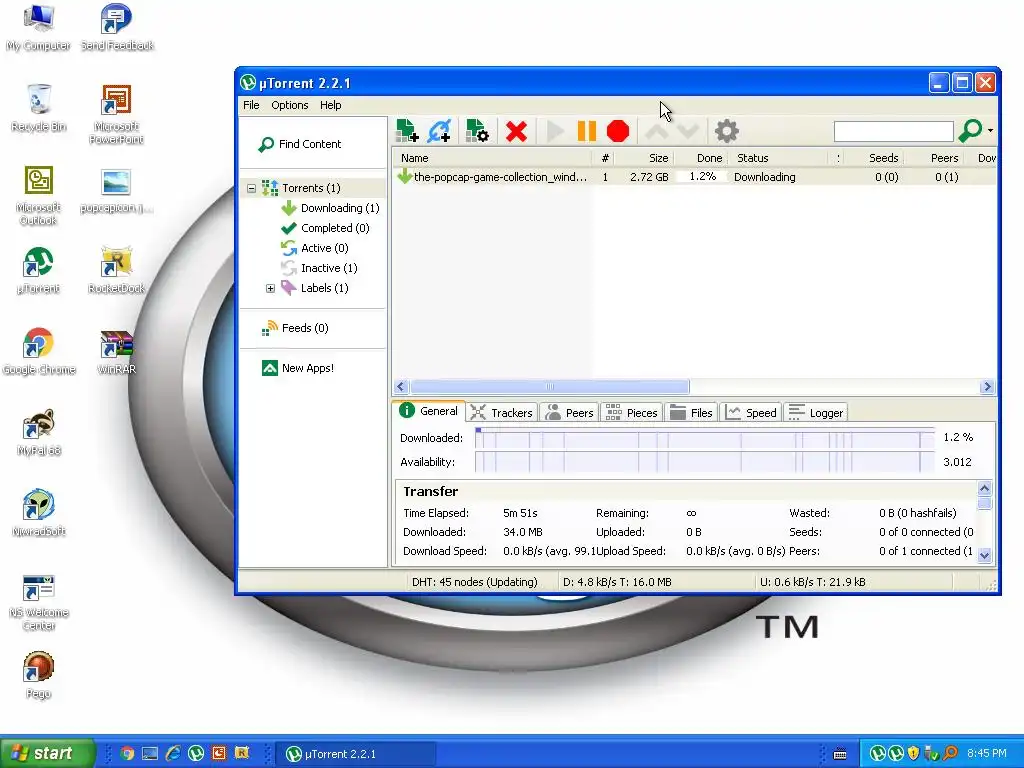Viewport: 1024px width, 768px height.
Task: Click the Transfer panel scroll up arrow
Action: pos(985,488)
